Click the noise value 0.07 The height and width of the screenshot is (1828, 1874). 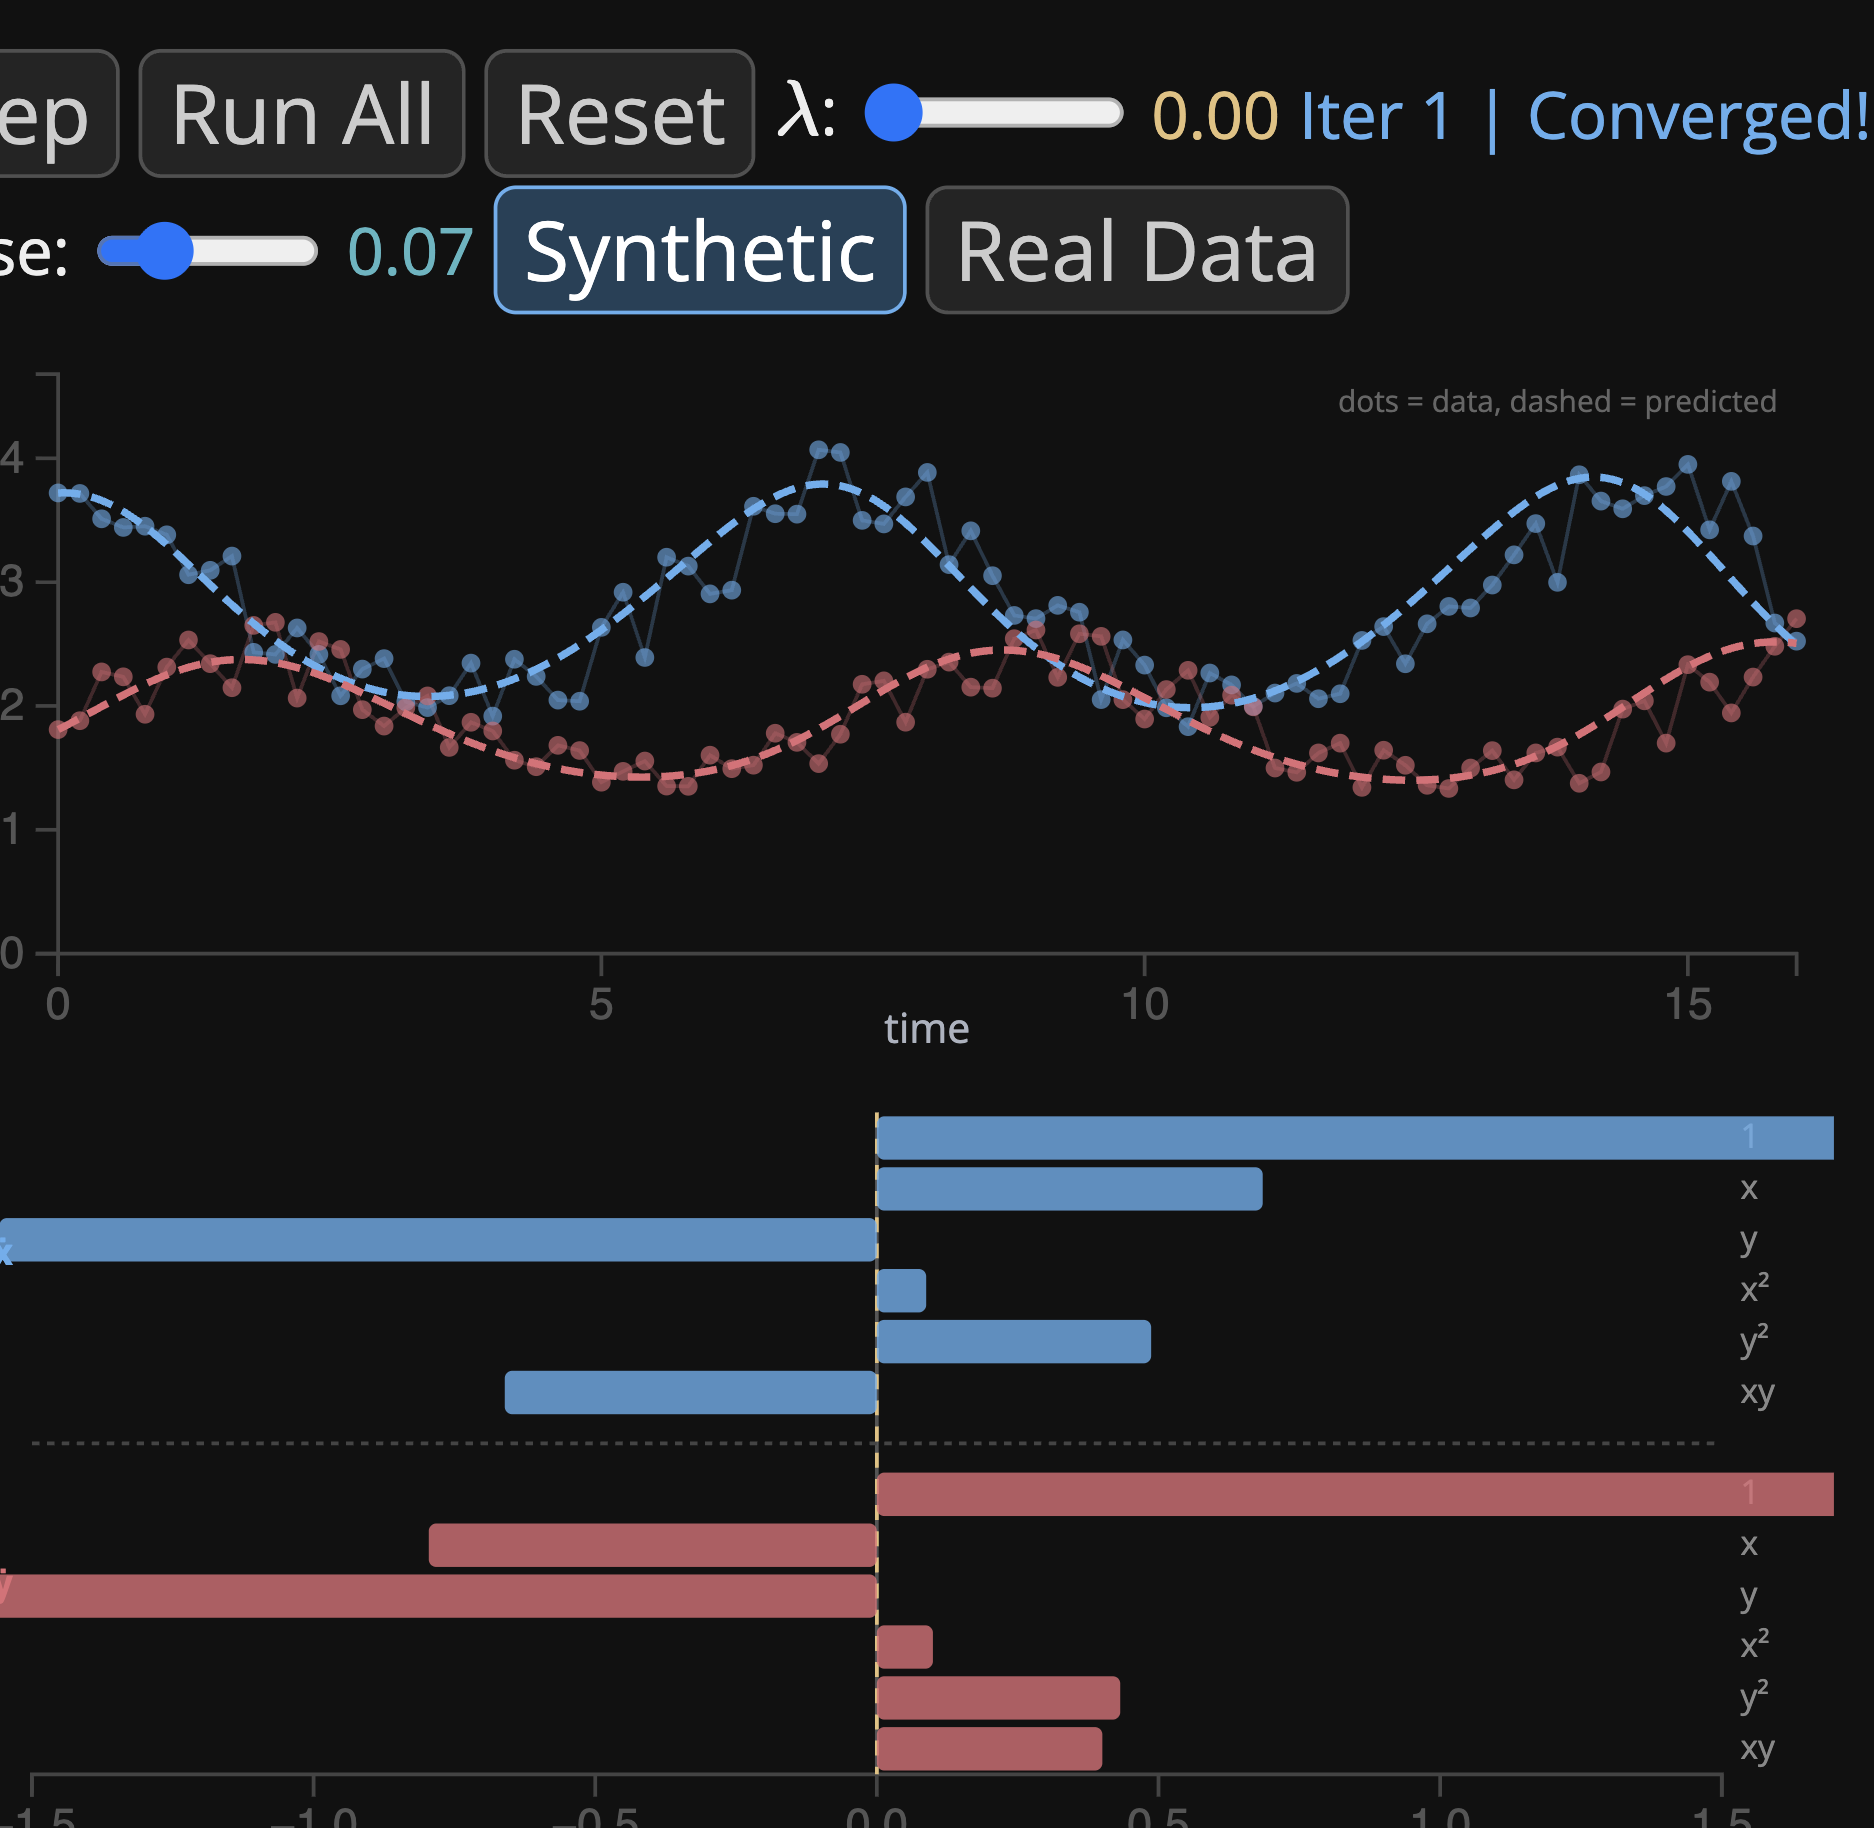pyautogui.click(x=410, y=252)
